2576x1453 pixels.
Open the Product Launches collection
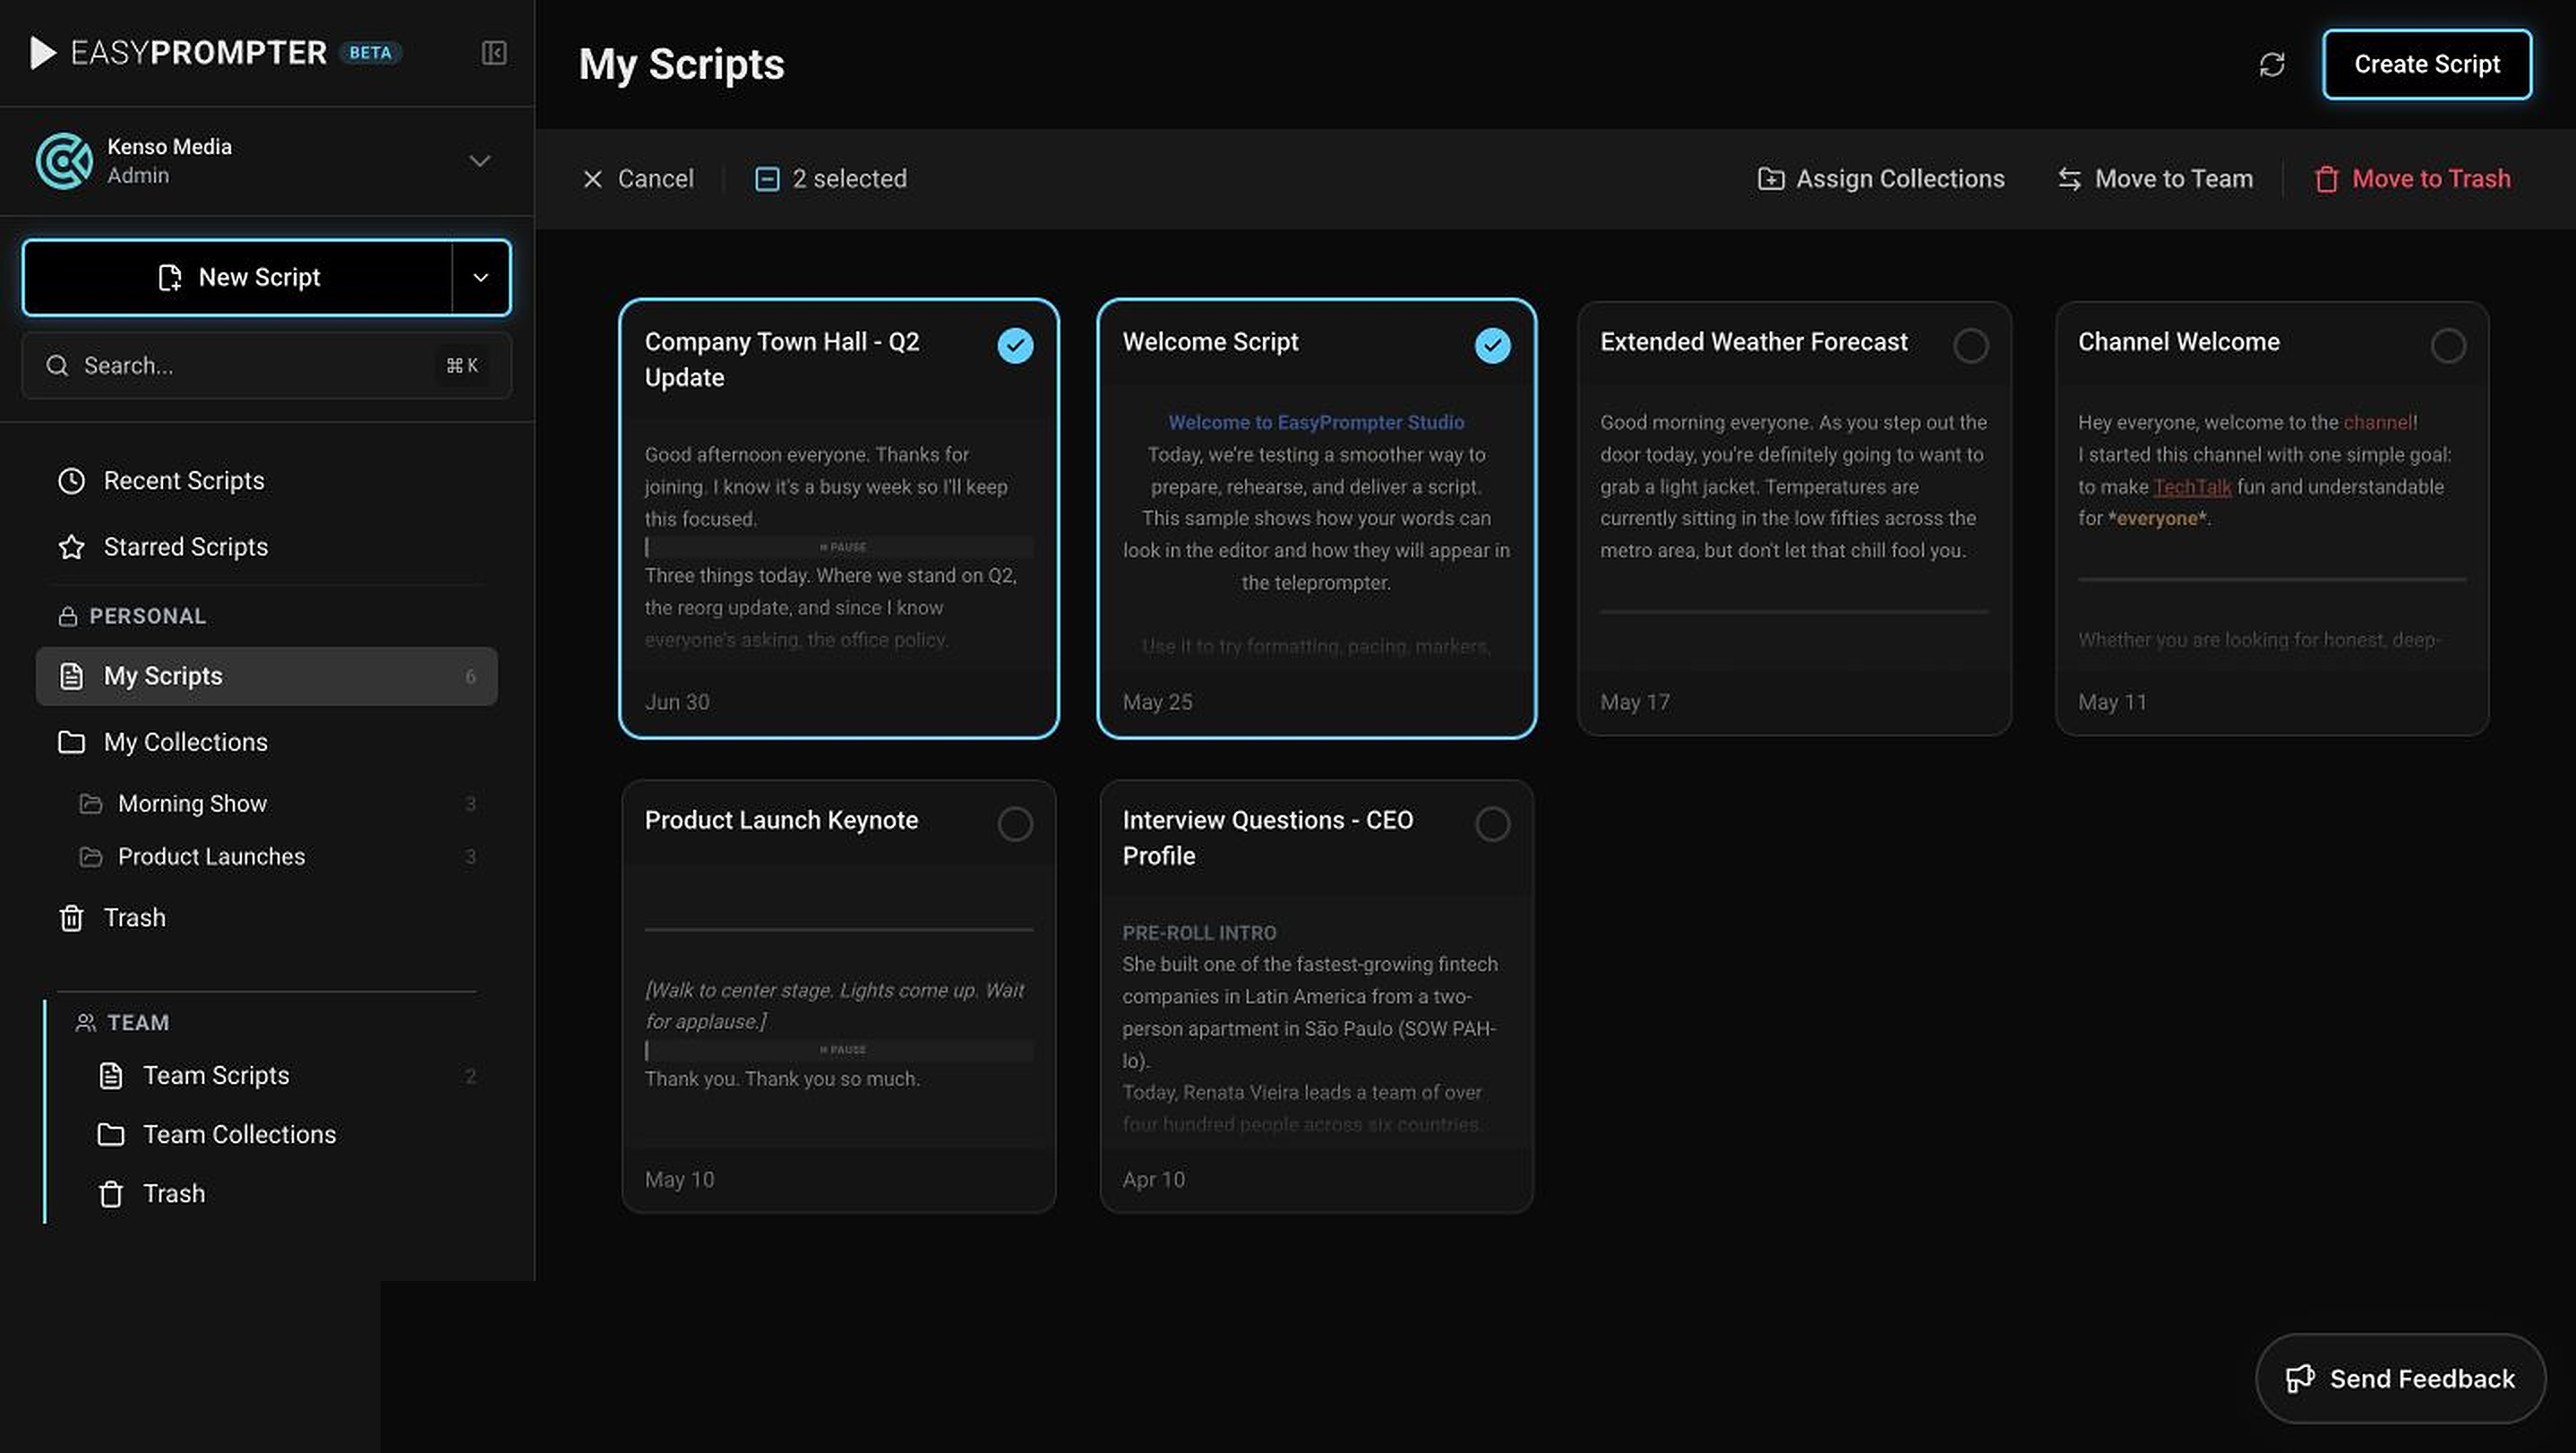click(267, 857)
